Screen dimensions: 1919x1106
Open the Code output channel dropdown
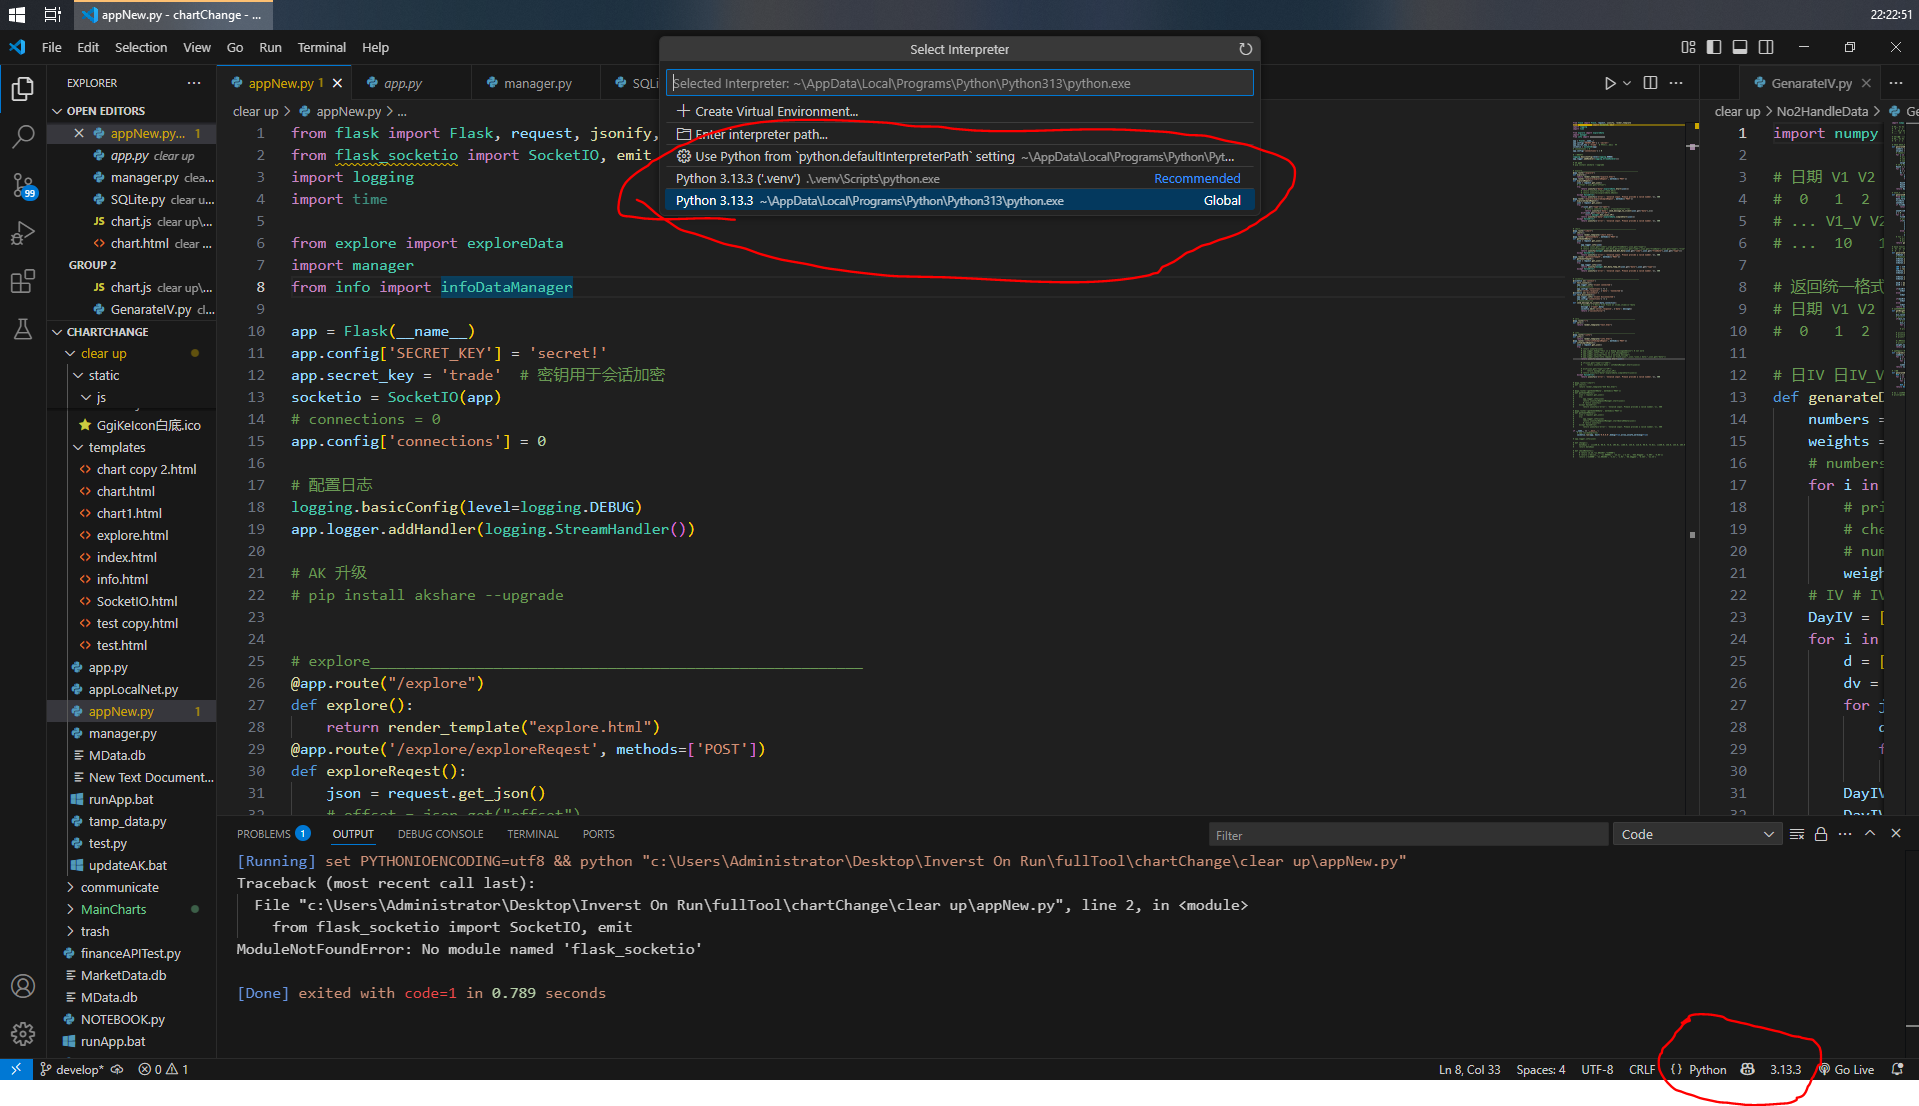pyautogui.click(x=1697, y=834)
